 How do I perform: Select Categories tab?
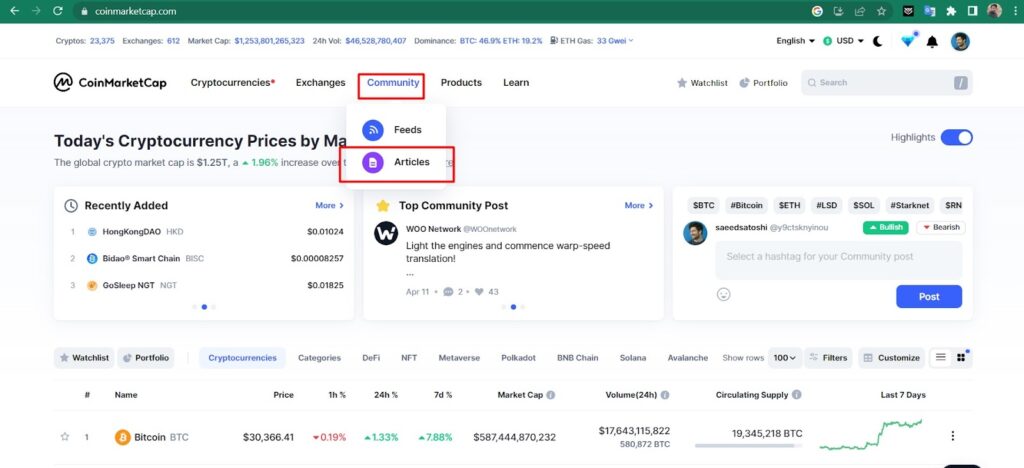pyautogui.click(x=319, y=358)
